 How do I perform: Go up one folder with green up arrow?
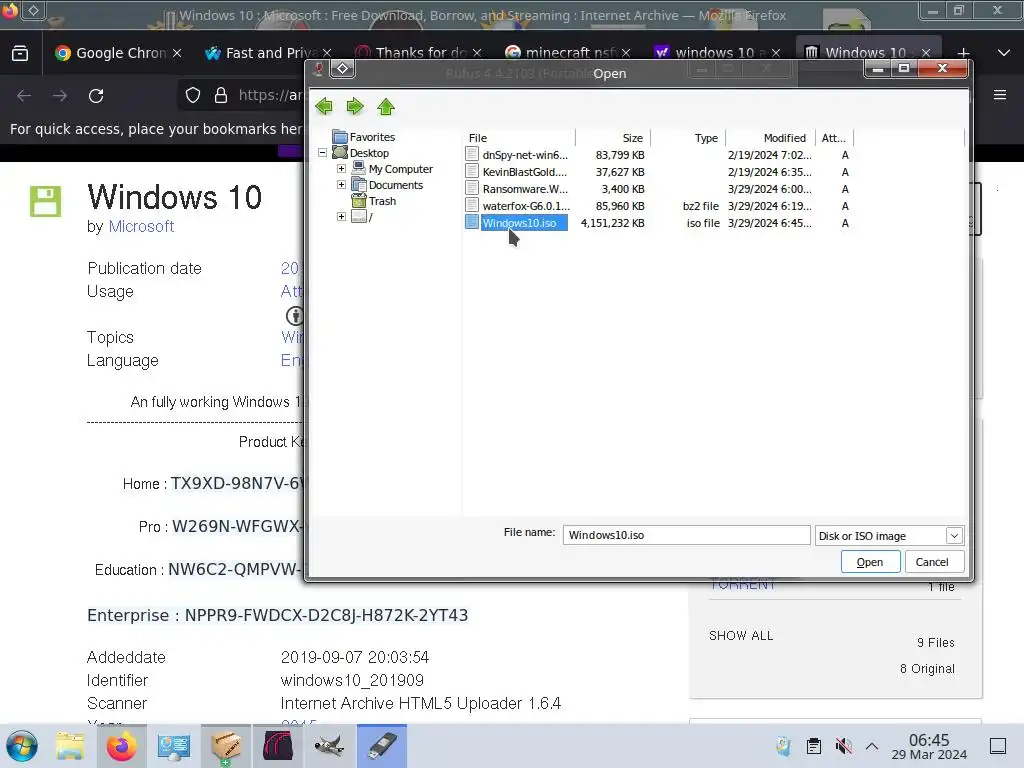(x=386, y=106)
